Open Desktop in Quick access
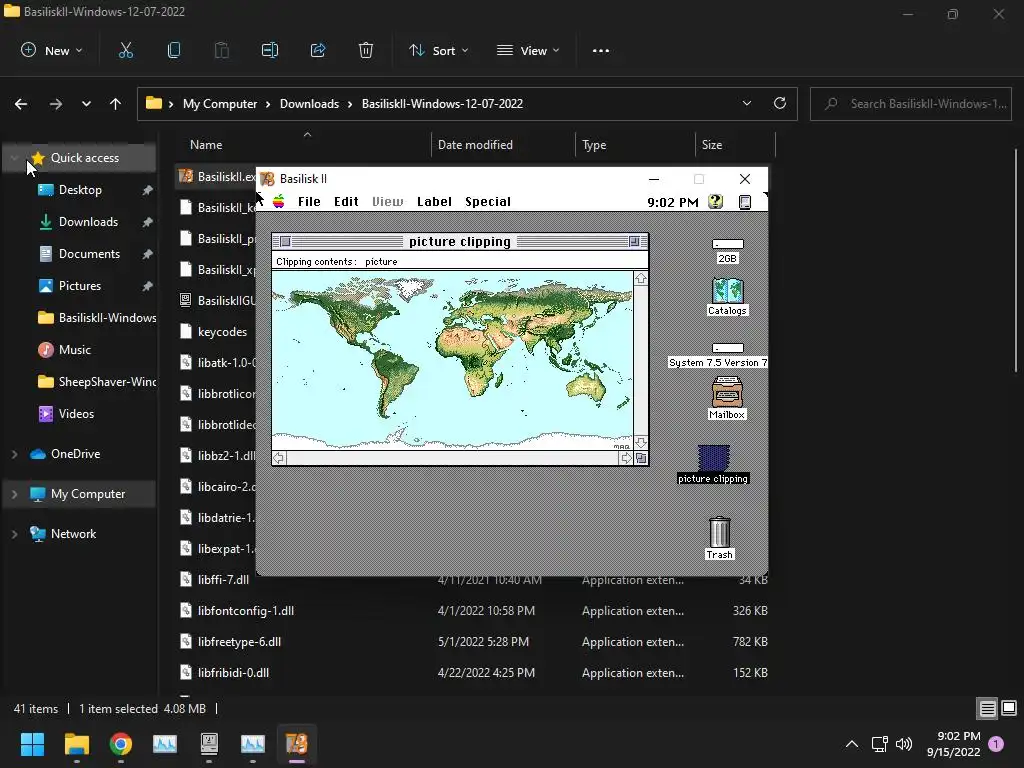The image size is (1024, 768). 80,190
